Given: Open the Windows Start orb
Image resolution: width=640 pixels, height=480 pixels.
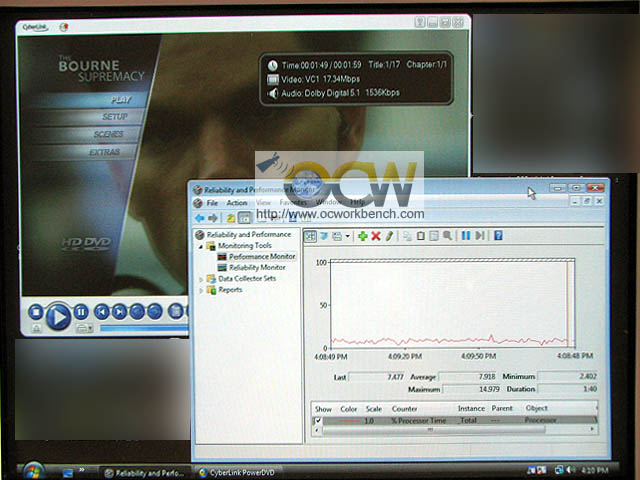Looking at the screenshot, I should [33, 471].
